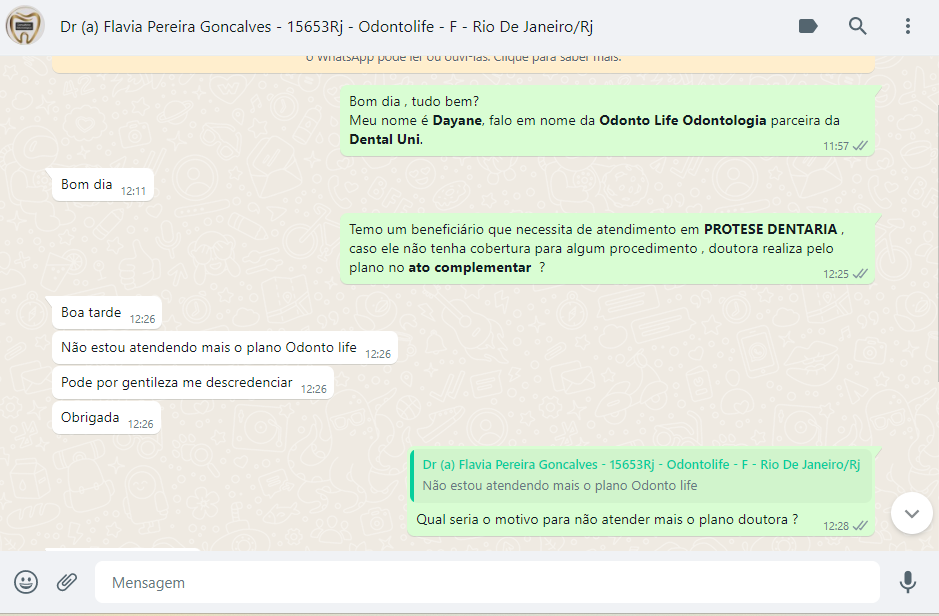Open the three-dot chat menu

click(x=908, y=26)
